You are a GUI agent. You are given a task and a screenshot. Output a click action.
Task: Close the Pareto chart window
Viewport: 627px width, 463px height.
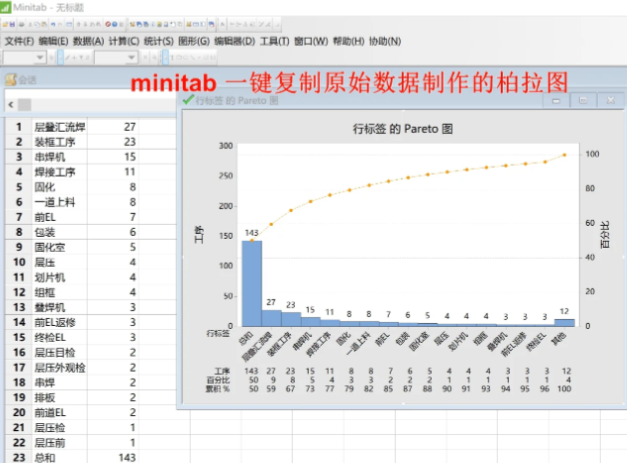[608, 101]
